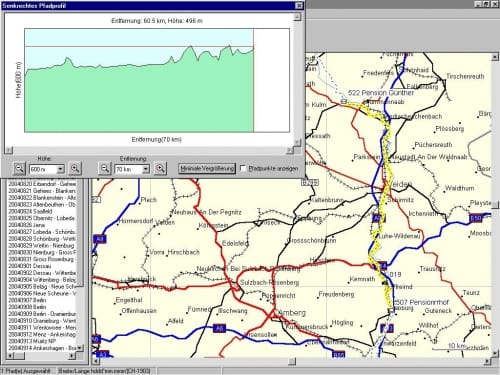Click the A6 motorway shield near Alfeld

pyautogui.click(x=219, y=328)
